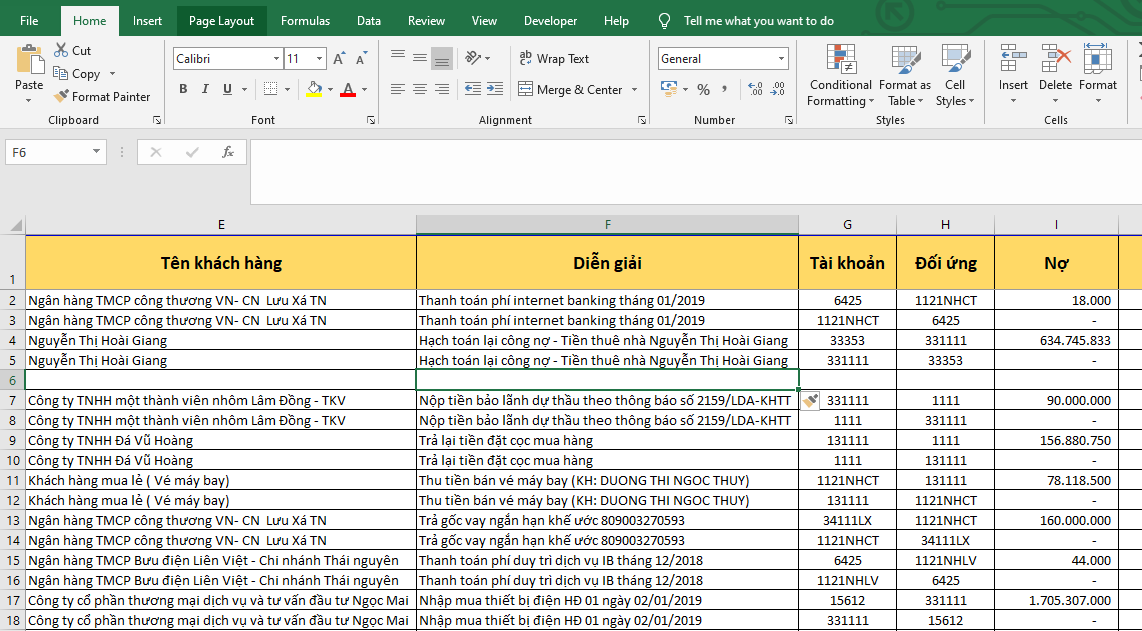Increase font size with the larger A icon

(339, 59)
